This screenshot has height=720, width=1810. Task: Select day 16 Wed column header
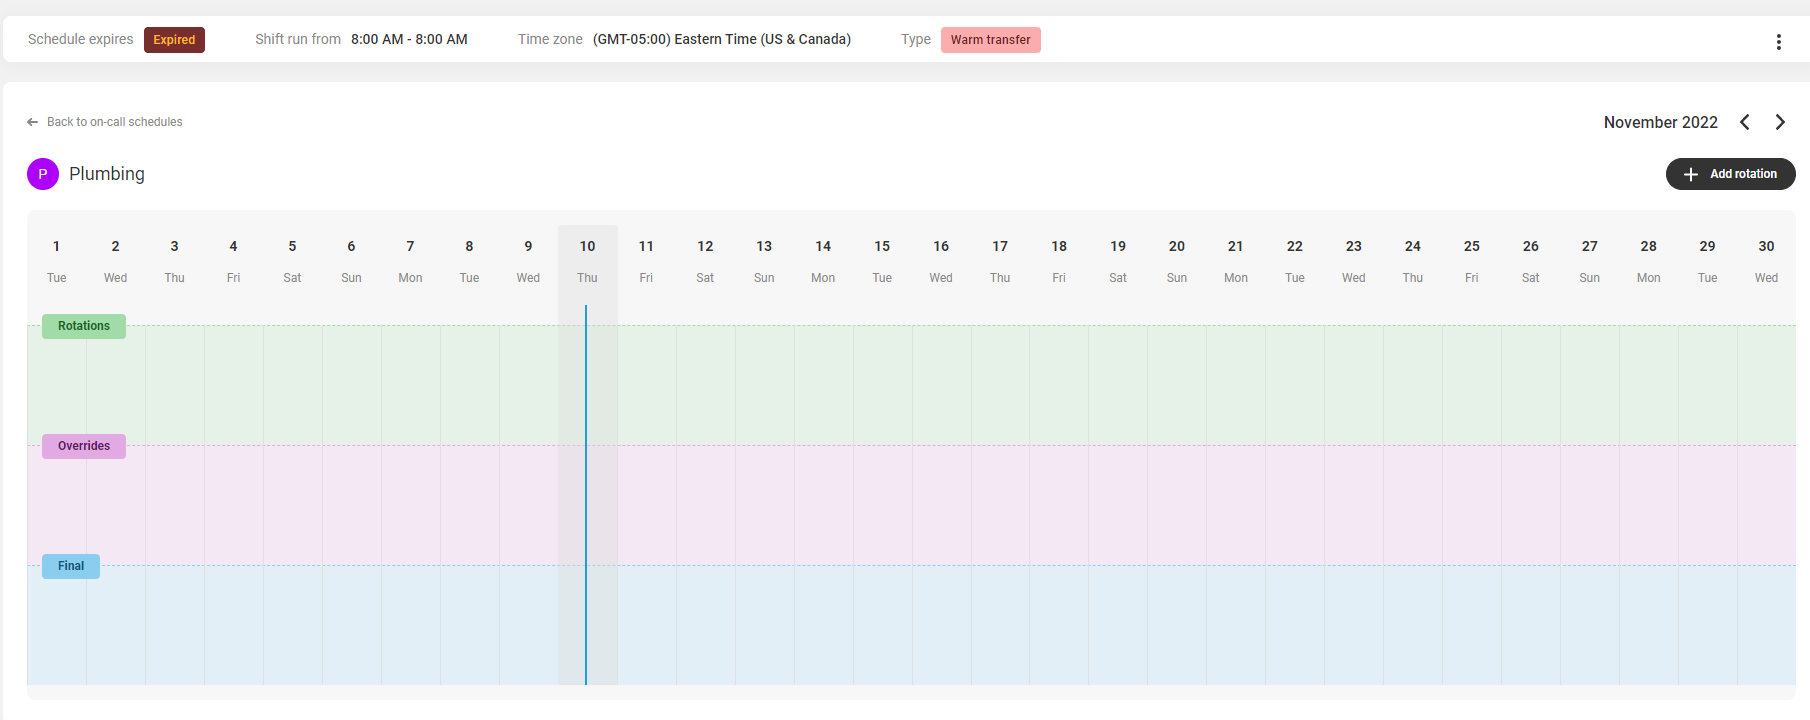[942, 261]
